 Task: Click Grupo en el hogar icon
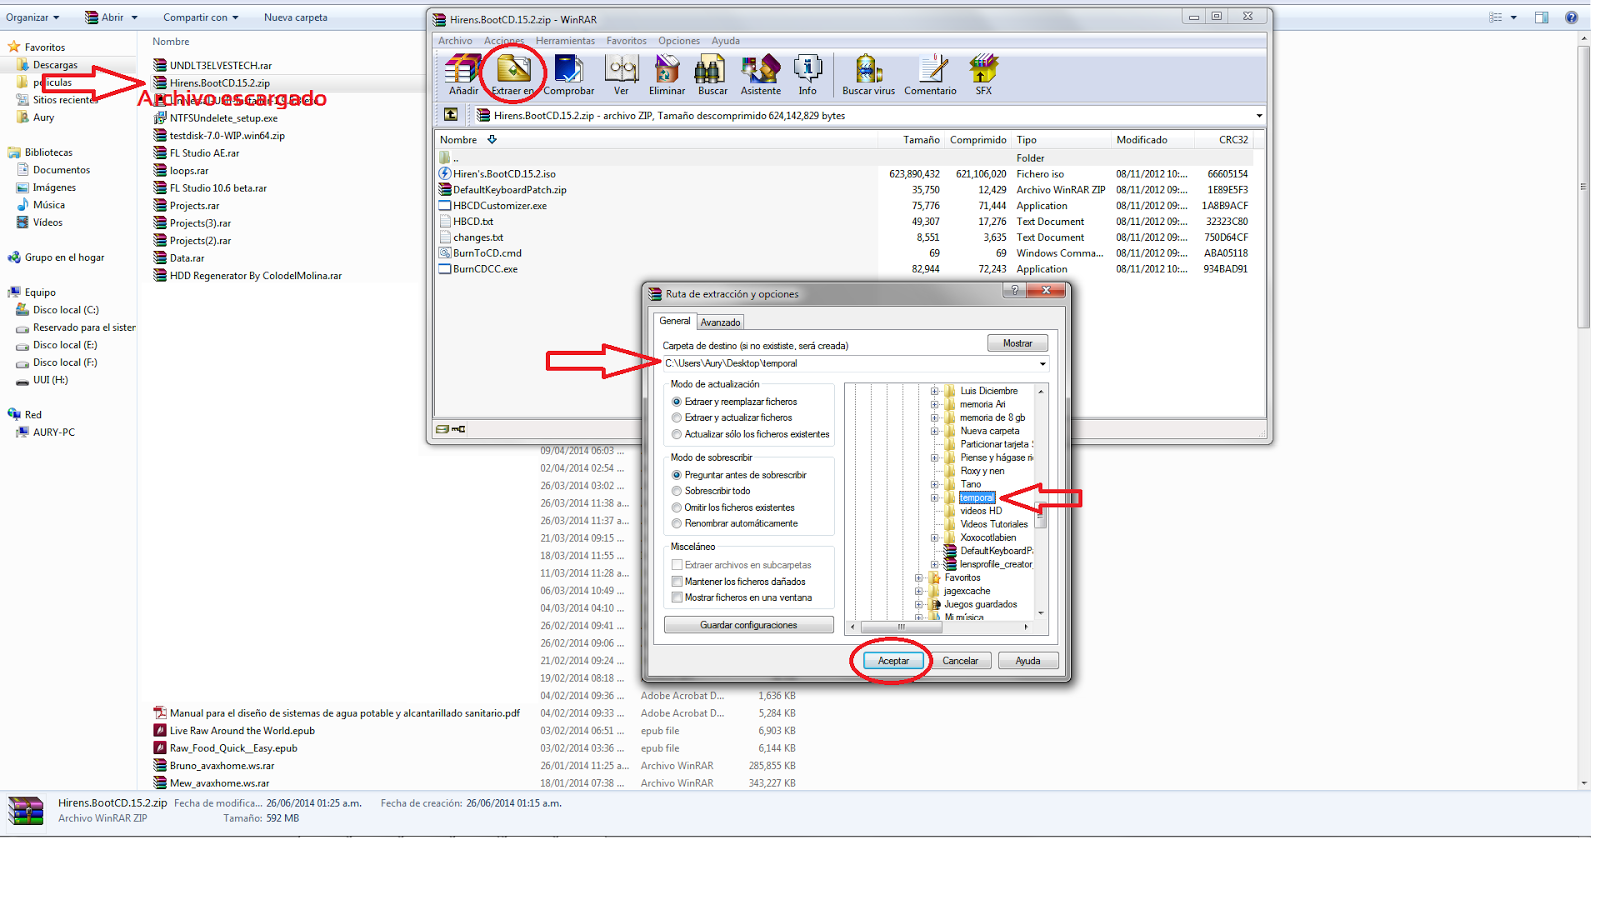(x=14, y=257)
